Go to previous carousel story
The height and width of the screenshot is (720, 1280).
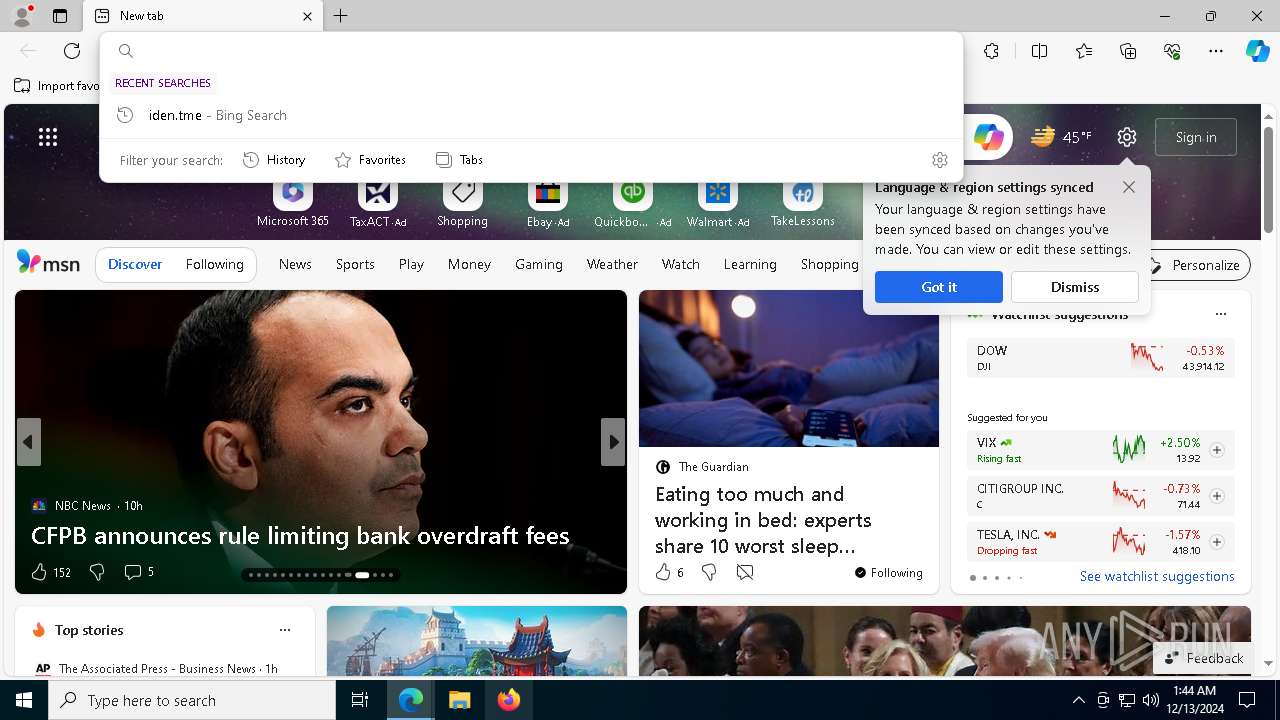tap(28, 442)
